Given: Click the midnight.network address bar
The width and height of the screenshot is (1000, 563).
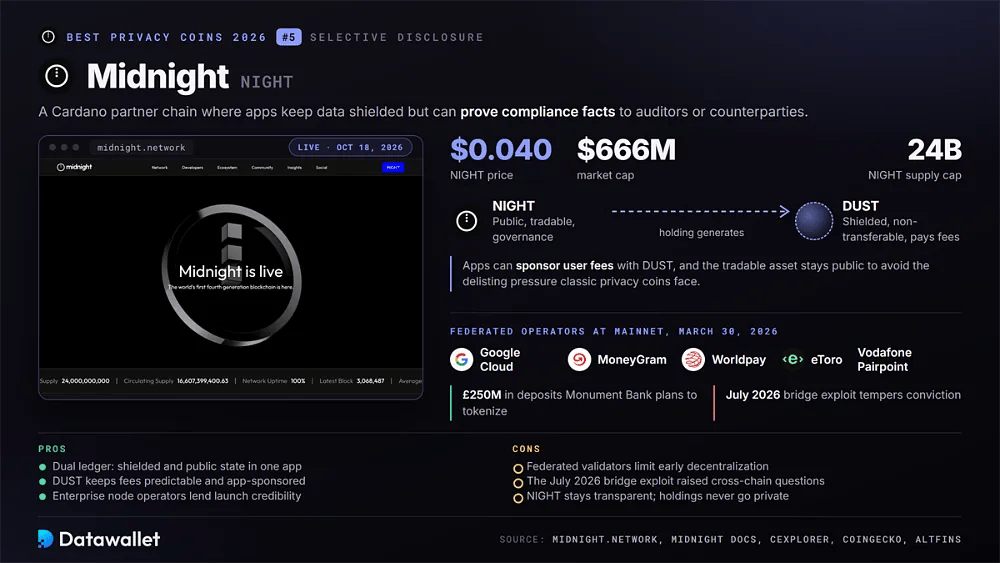Looking at the screenshot, I should [141, 147].
